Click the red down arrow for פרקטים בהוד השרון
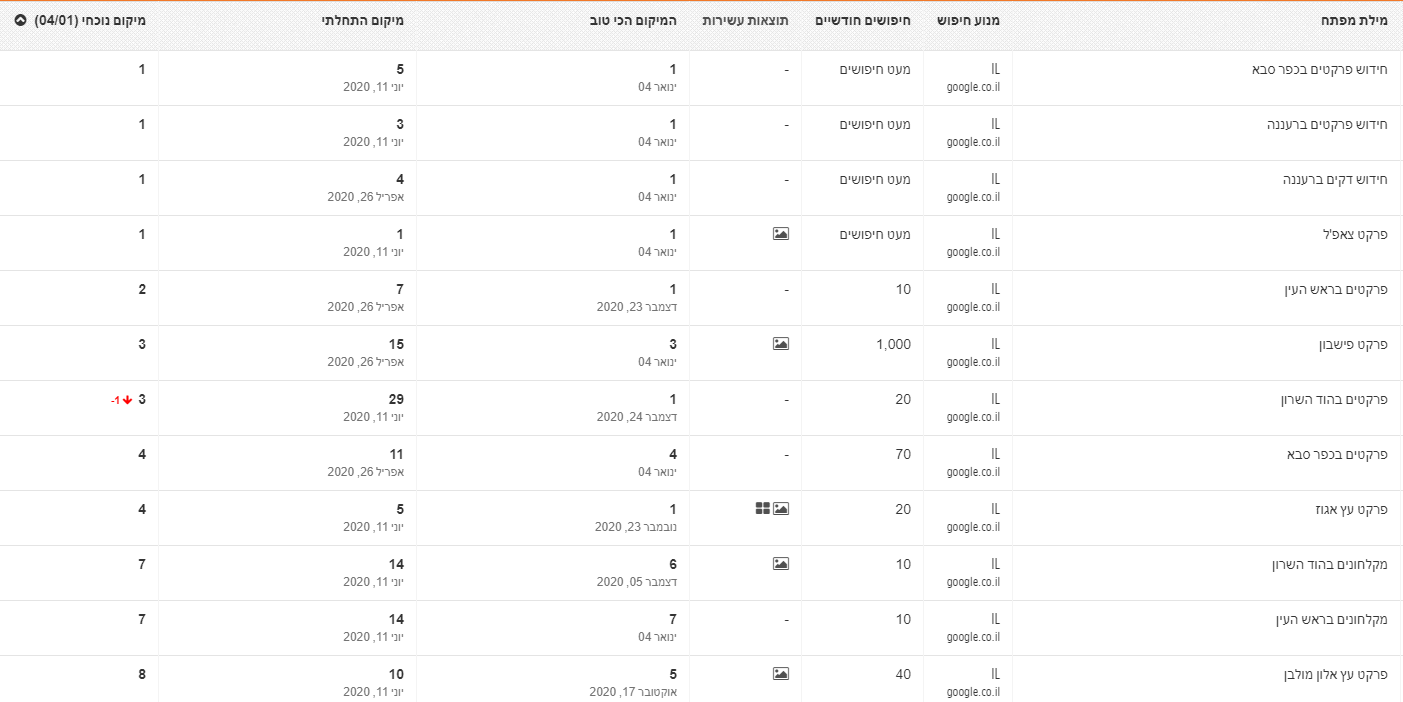Image resolution: width=1403 pixels, height=702 pixels. pos(128,400)
